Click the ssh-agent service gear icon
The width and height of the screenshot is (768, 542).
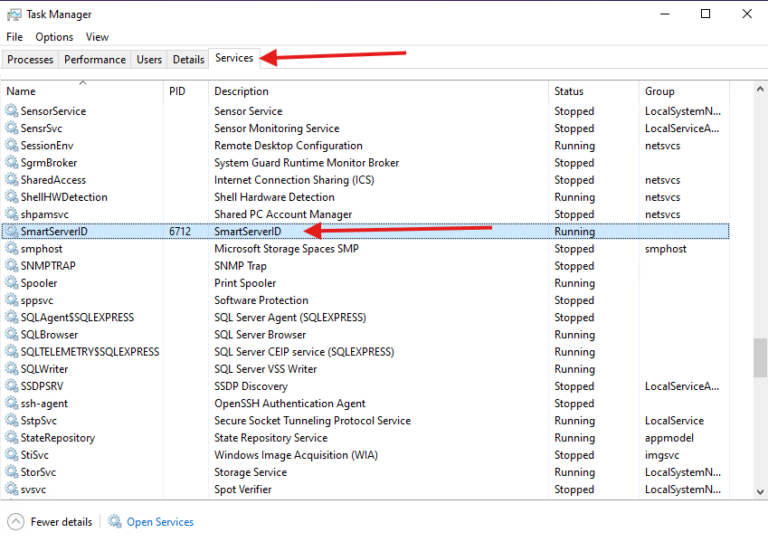(12, 404)
